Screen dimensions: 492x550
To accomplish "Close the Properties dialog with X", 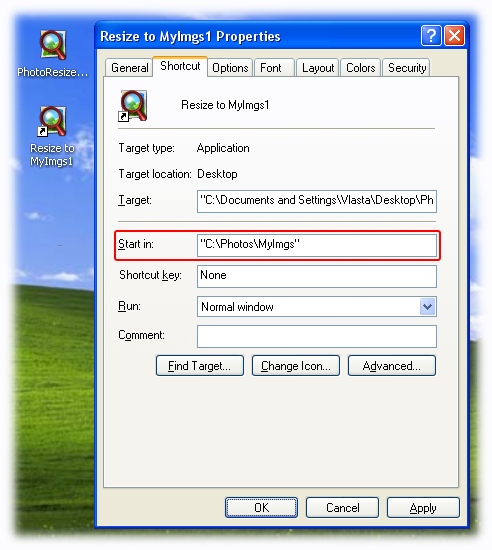I will click(x=454, y=36).
